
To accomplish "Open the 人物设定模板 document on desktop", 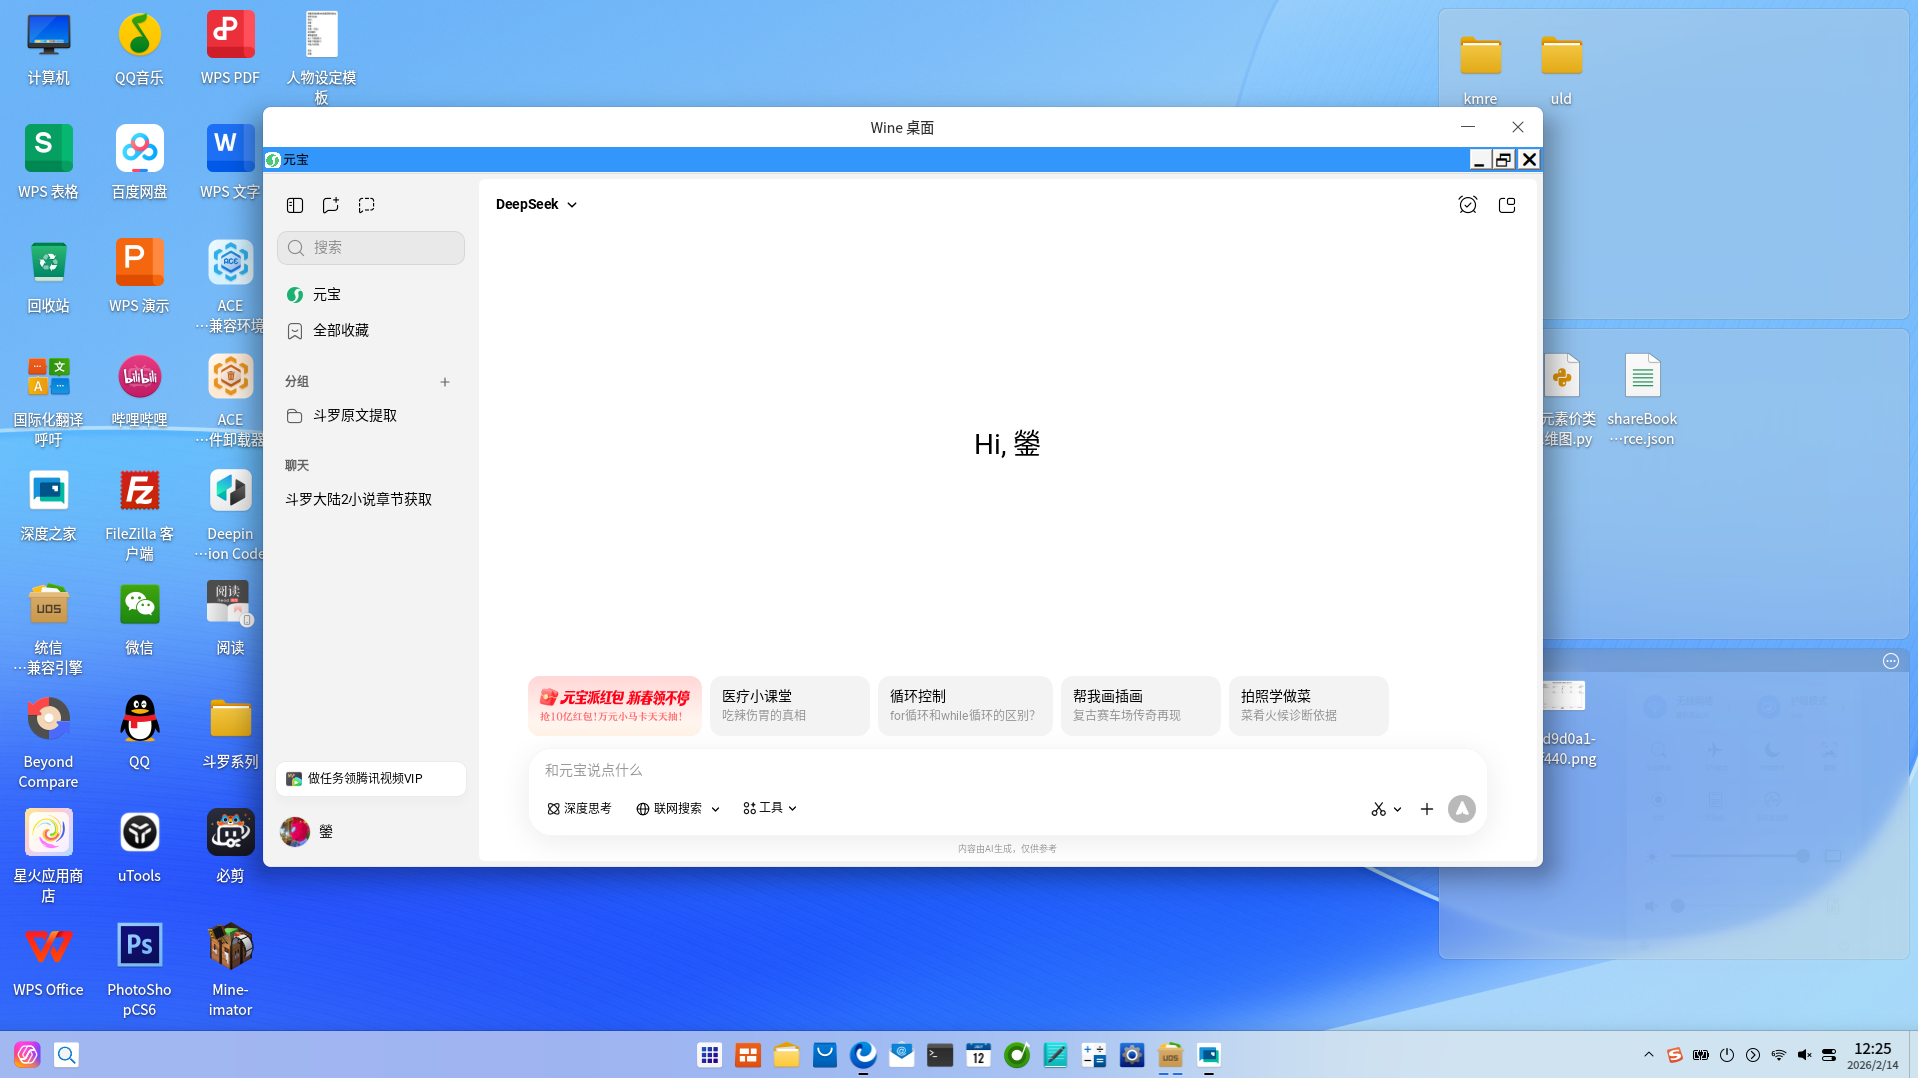I will [x=321, y=58].
